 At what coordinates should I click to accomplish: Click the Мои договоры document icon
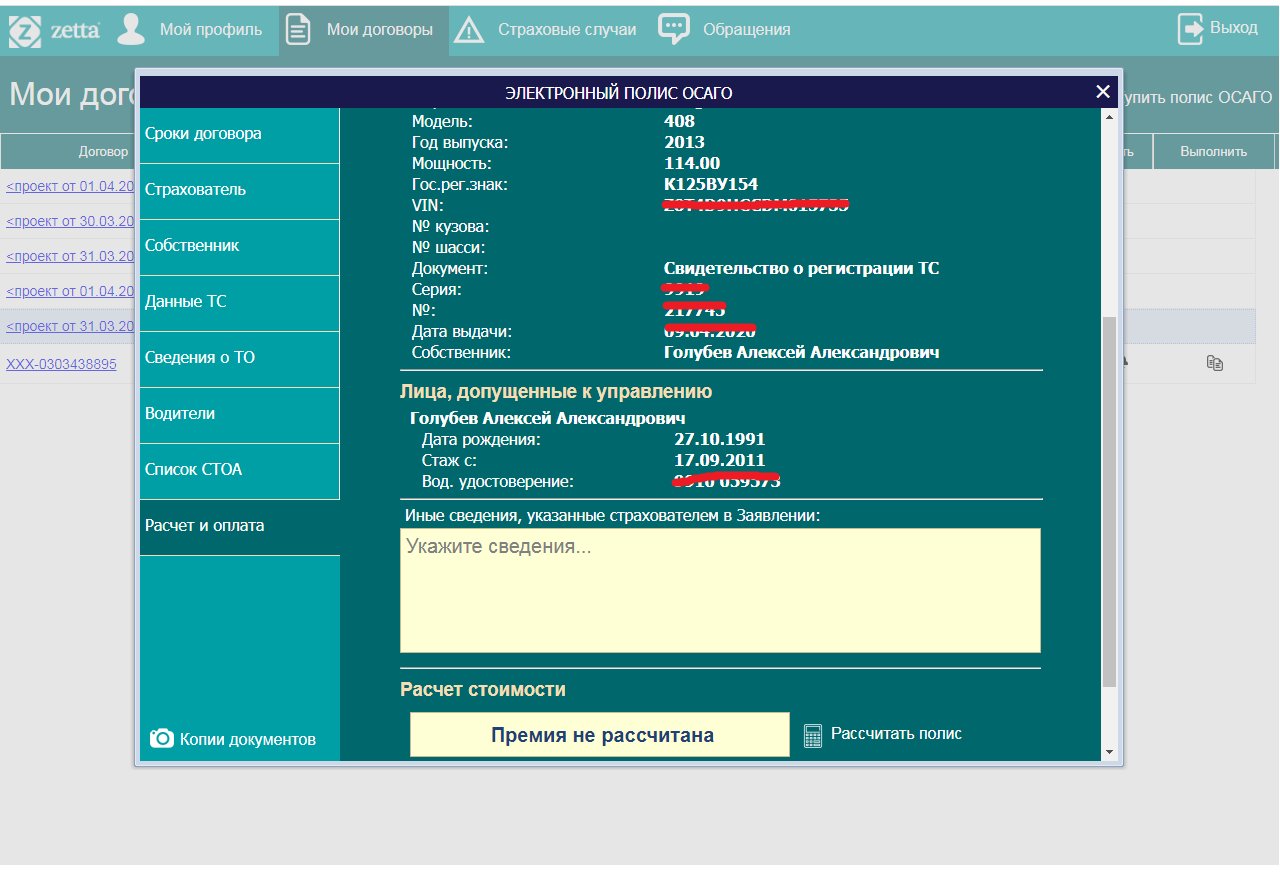(x=298, y=29)
